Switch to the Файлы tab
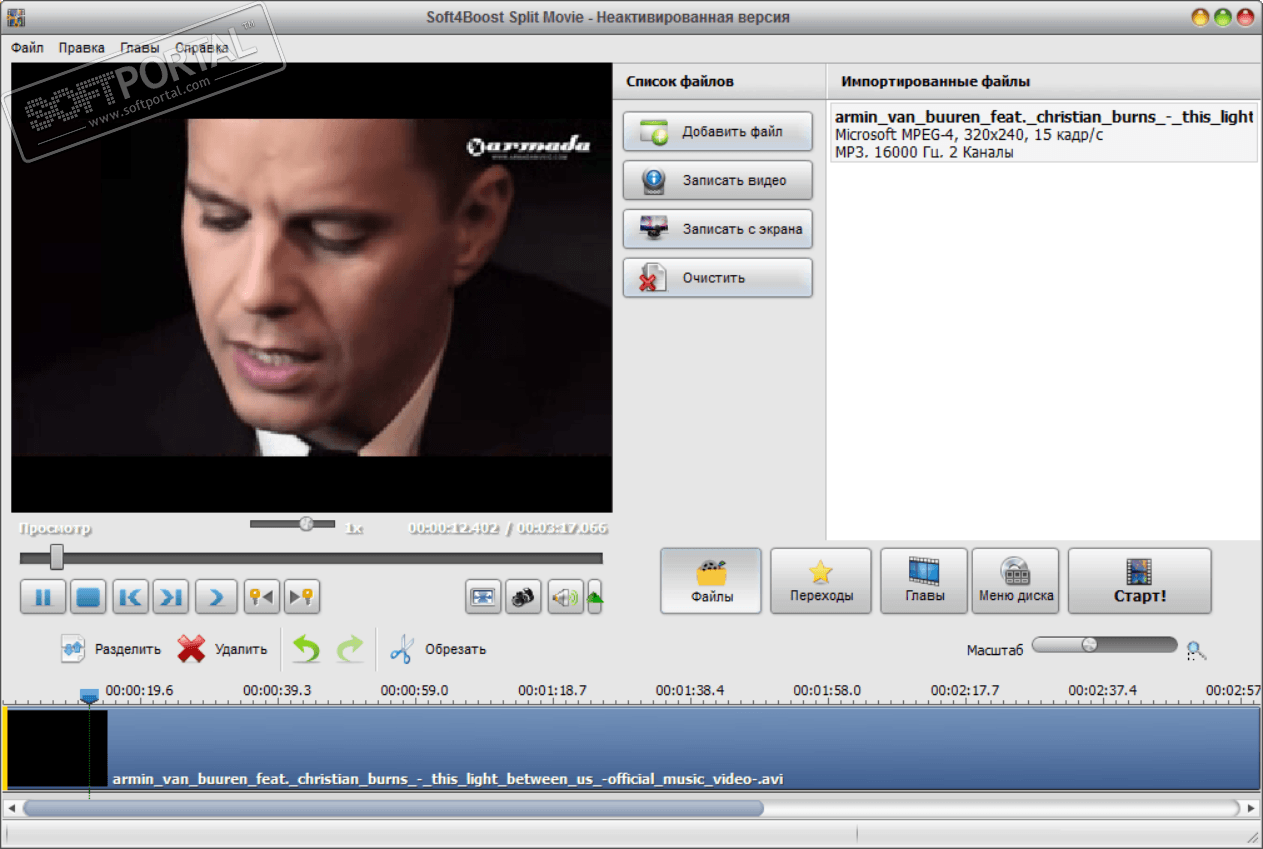This screenshot has width=1263, height=849. click(711, 581)
